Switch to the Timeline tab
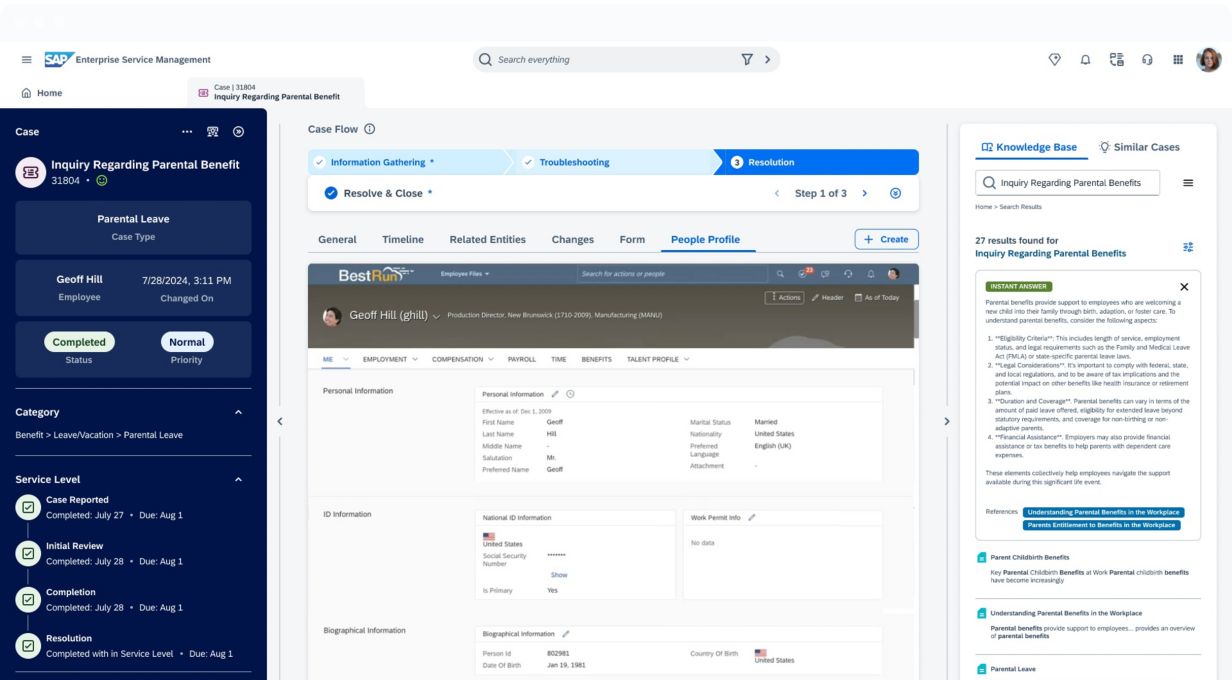The image size is (1232, 680). (x=402, y=240)
